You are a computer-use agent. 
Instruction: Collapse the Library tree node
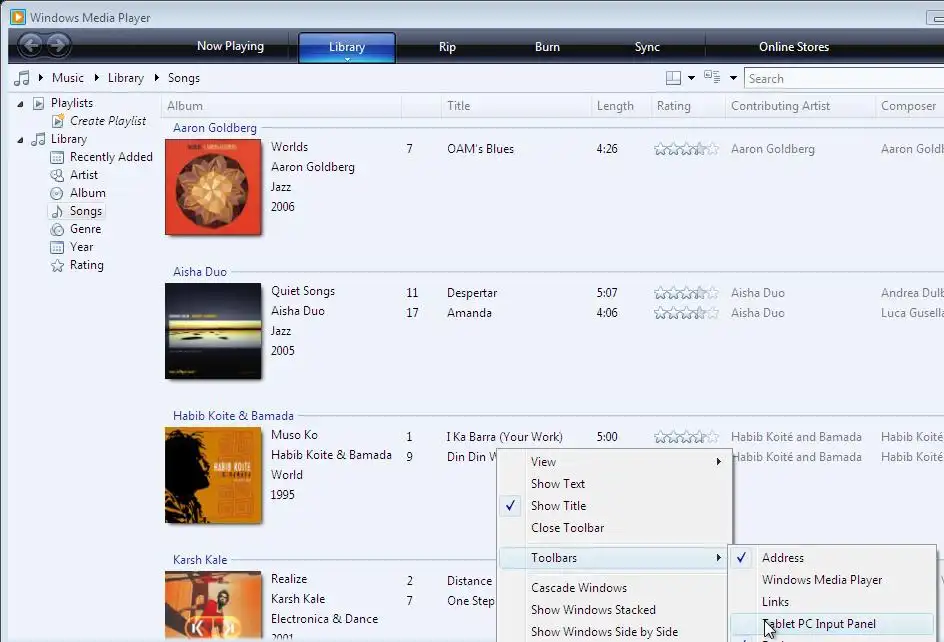point(20,140)
